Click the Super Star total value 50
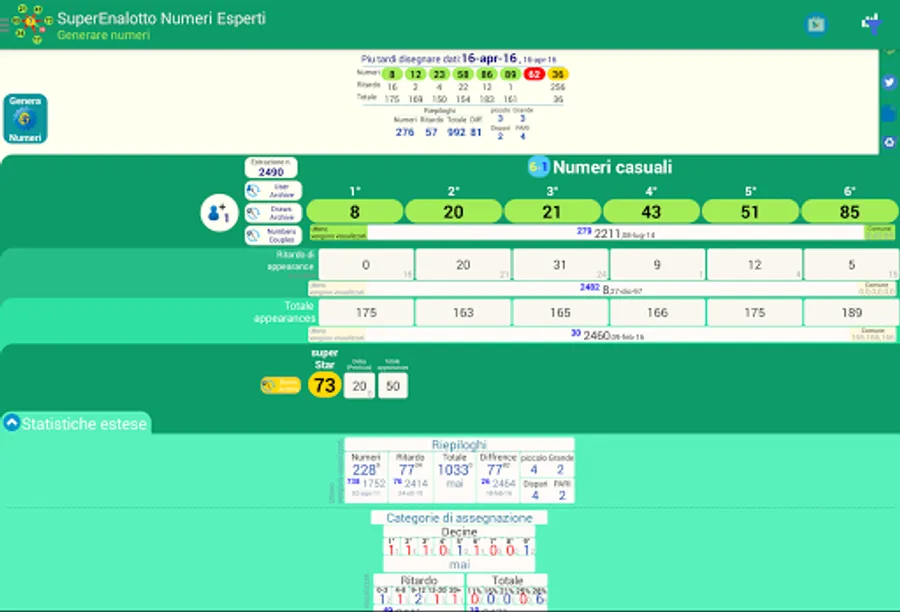The width and height of the screenshot is (900, 612). tap(393, 386)
